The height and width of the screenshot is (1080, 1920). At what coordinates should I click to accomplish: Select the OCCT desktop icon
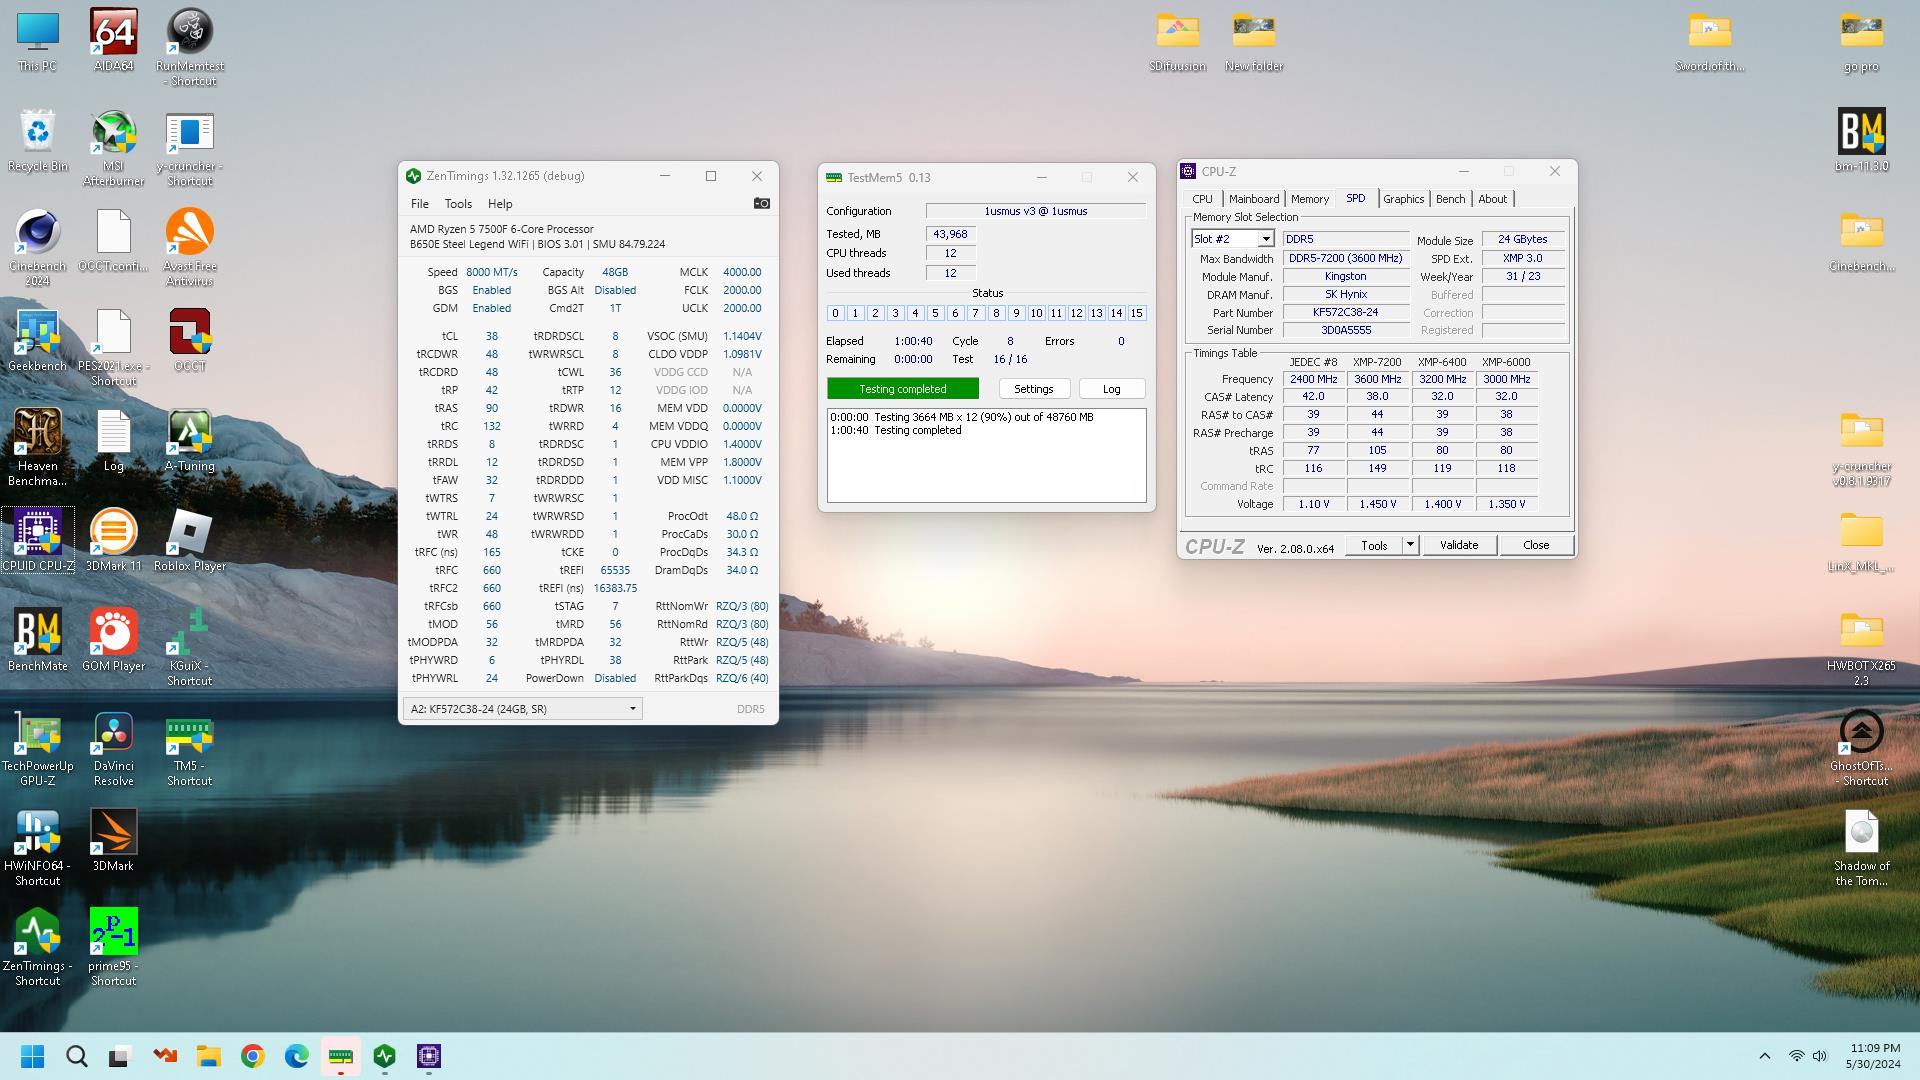click(189, 340)
